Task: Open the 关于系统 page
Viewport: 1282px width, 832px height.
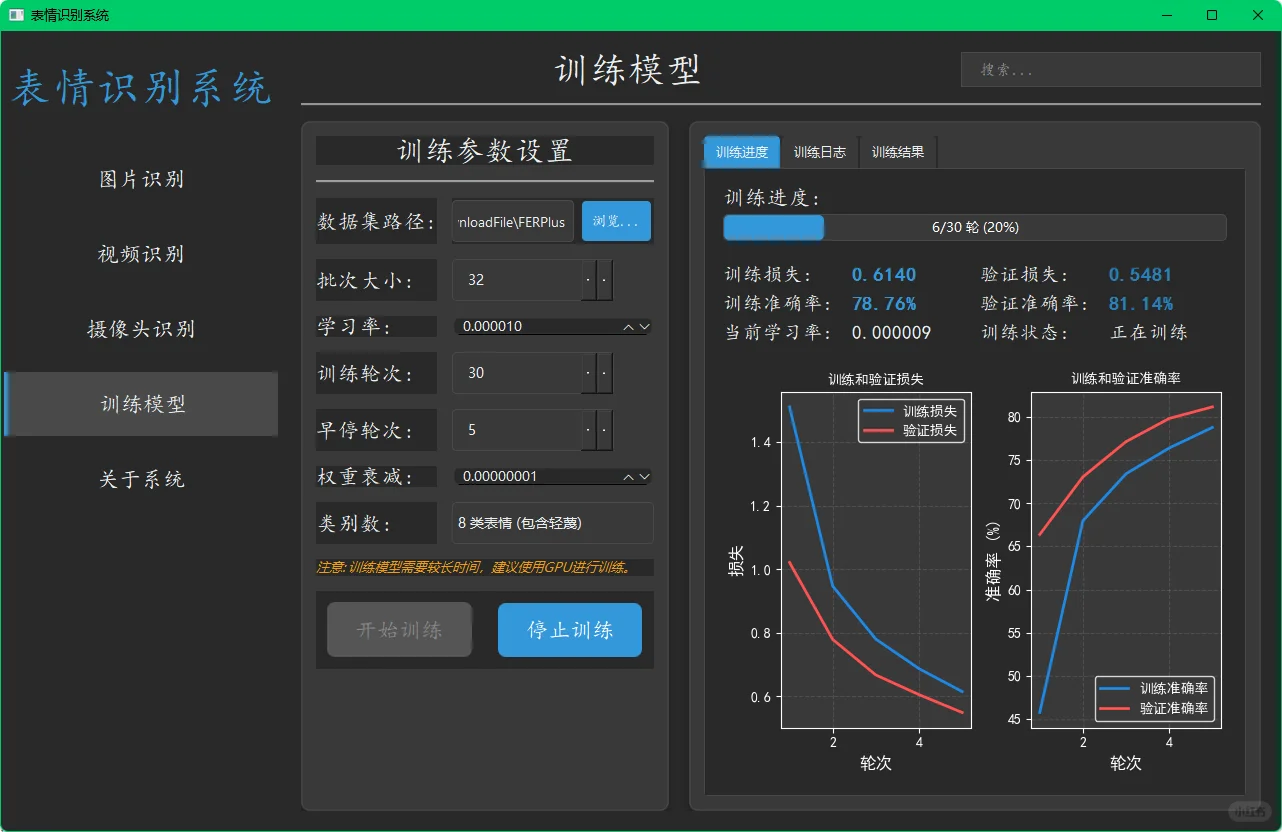Action: [x=140, y=479]
